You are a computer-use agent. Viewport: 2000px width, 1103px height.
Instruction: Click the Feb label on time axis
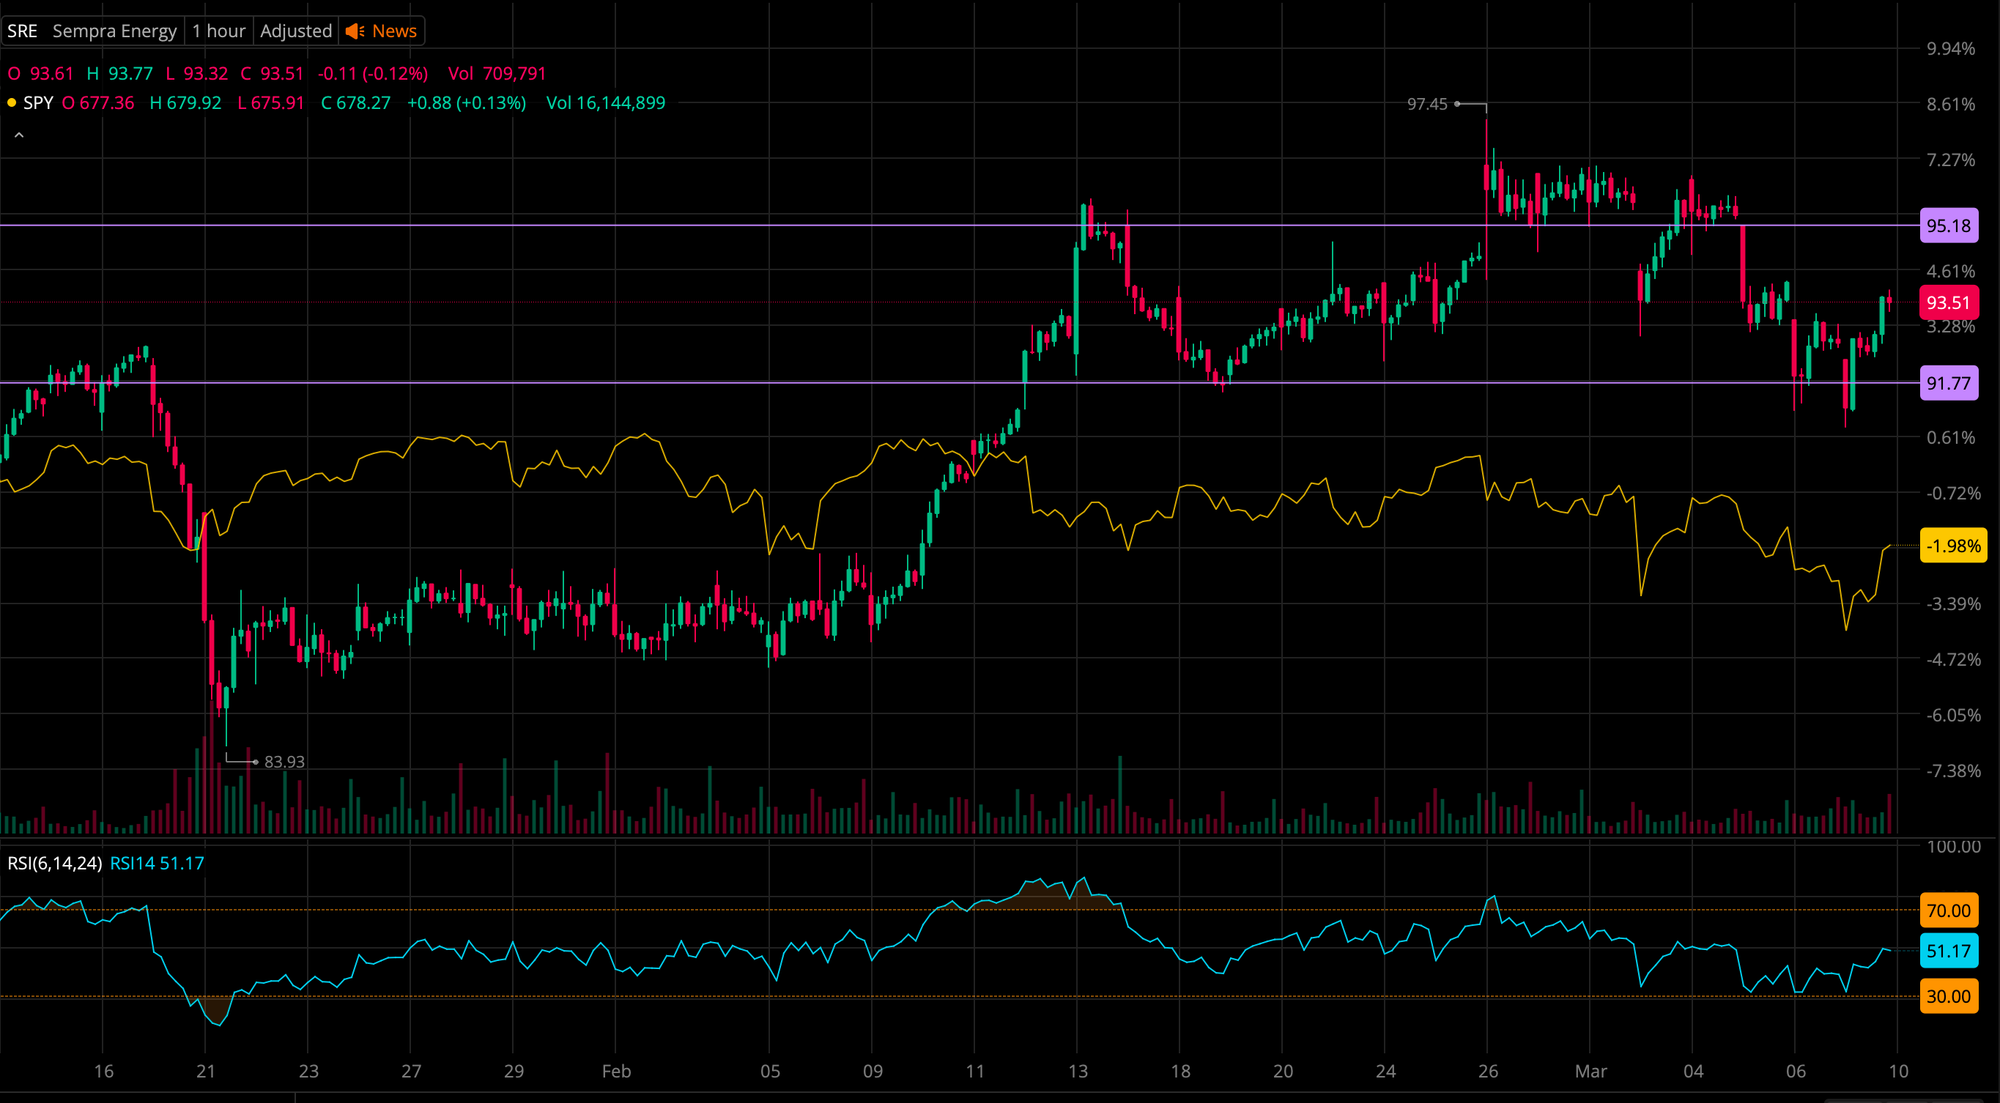point(616,1071)
